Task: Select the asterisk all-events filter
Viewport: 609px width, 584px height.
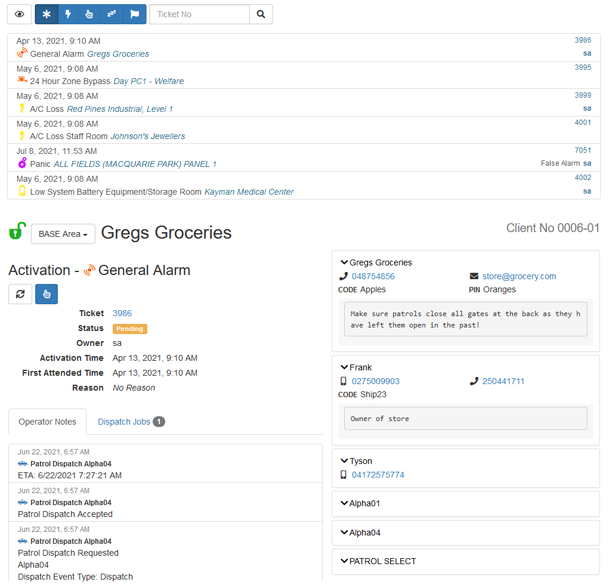Action: 46,14
